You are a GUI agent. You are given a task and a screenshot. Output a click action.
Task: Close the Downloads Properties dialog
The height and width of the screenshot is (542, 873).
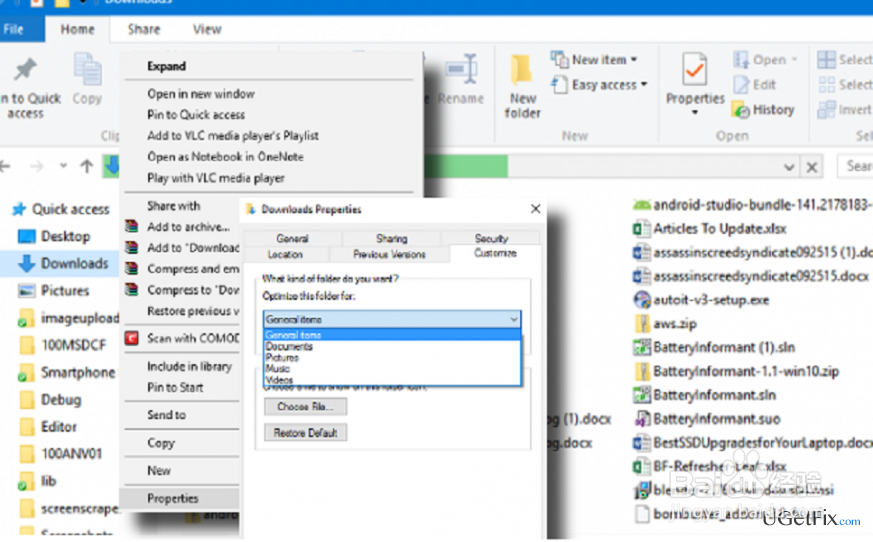tap(535, 209)
